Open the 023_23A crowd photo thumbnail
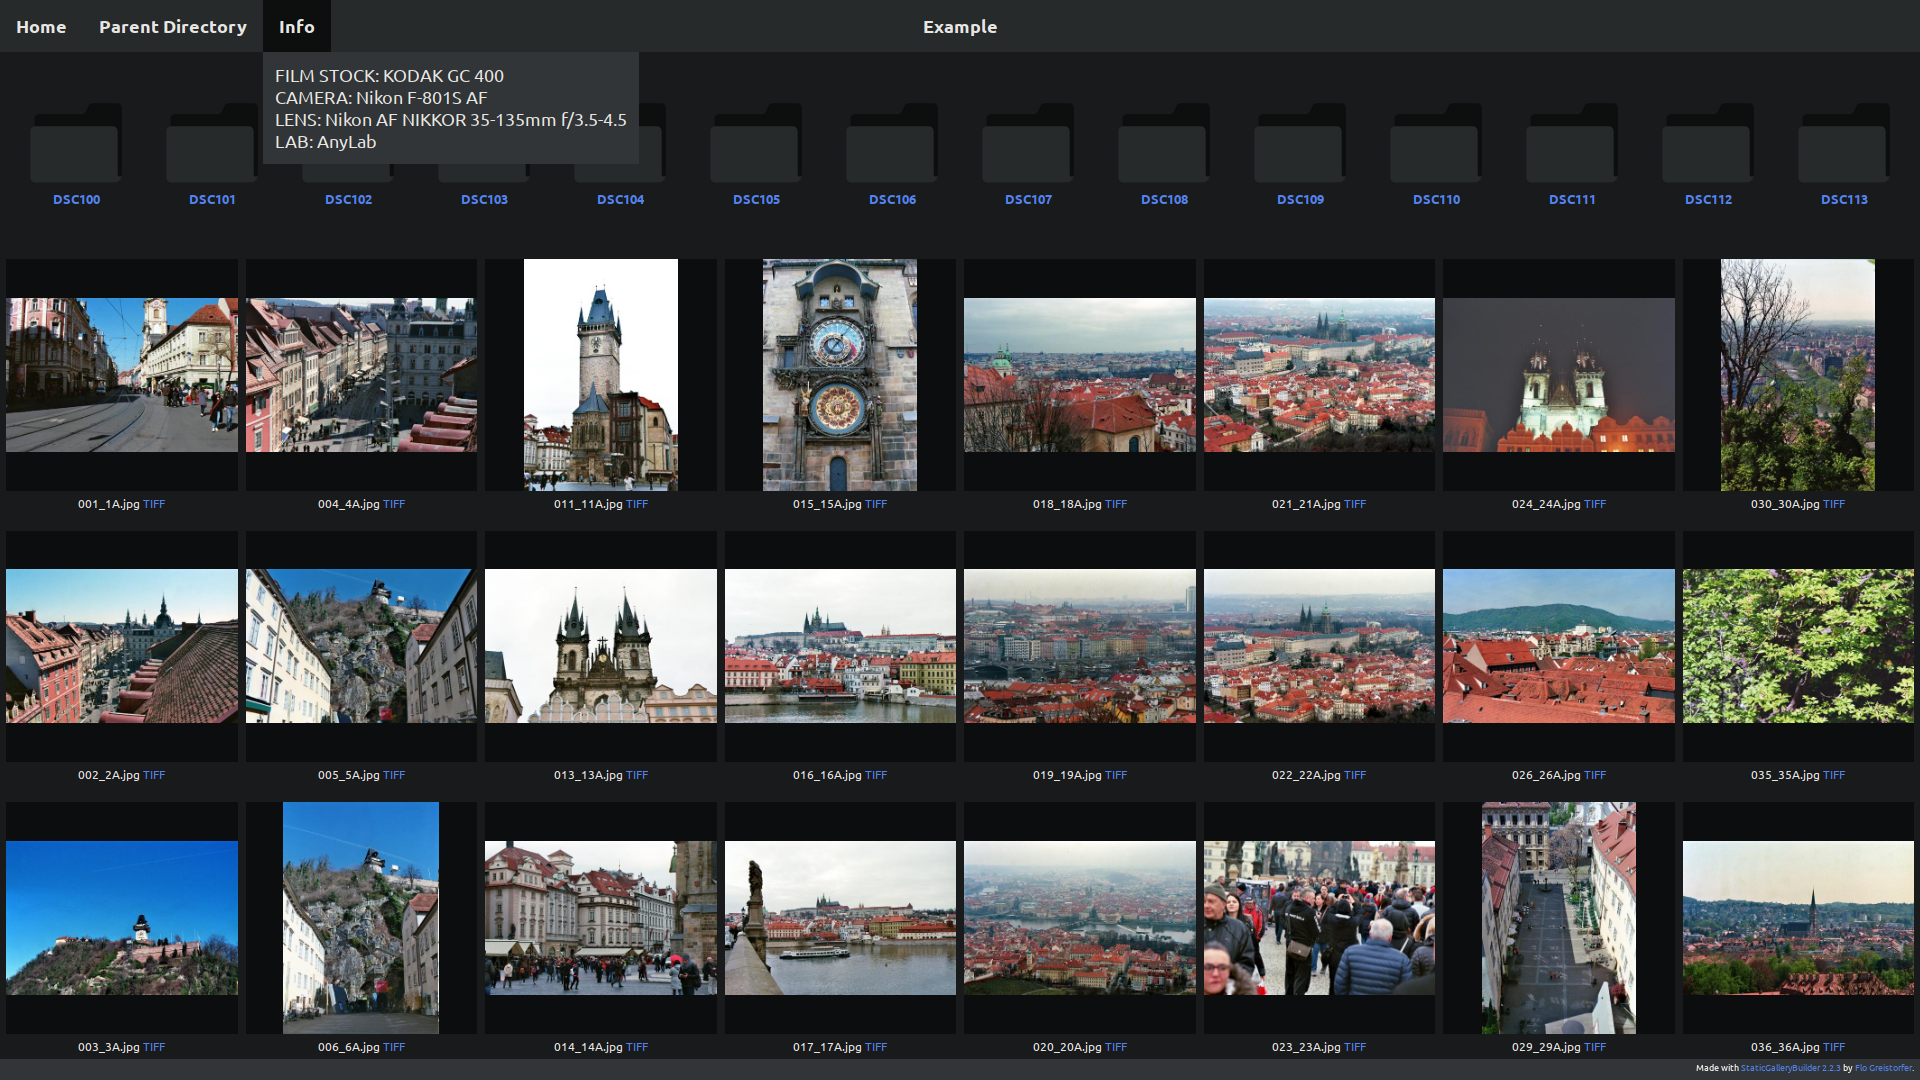1920x1080 pixels. click(x=1318, y=918)
